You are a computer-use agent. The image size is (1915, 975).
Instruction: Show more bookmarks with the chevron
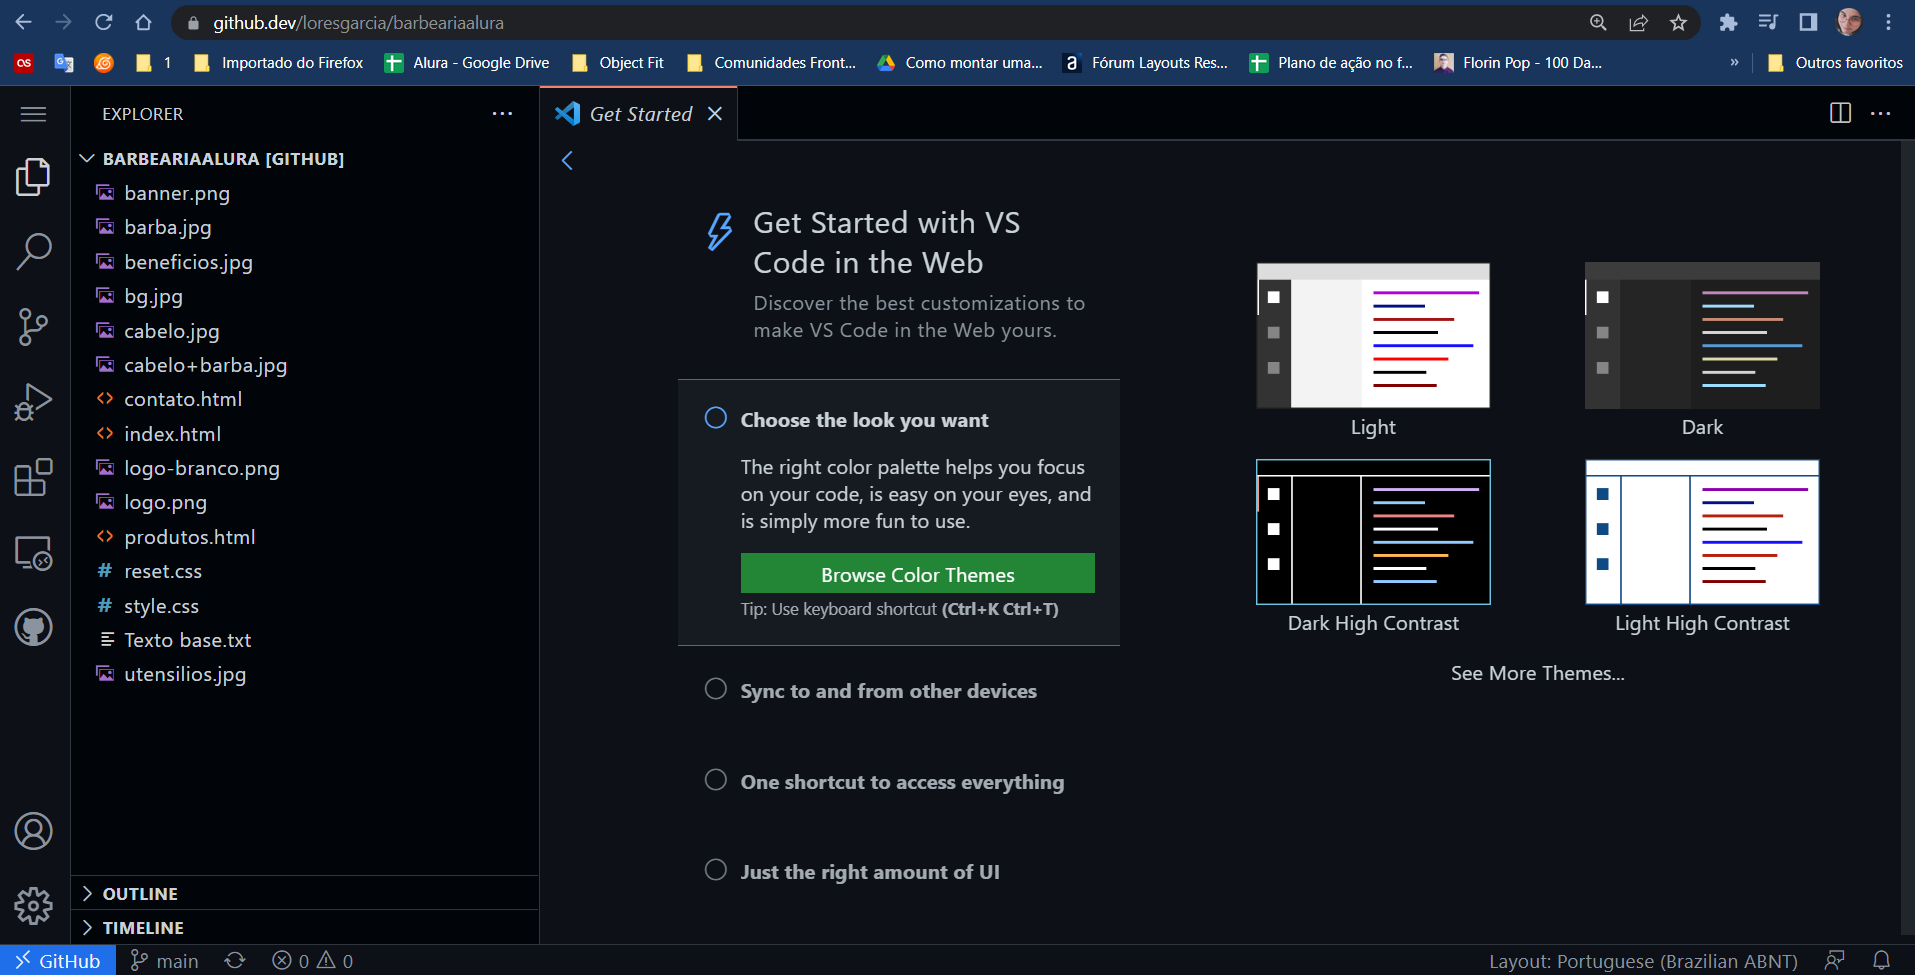[x=1734, y=62]
